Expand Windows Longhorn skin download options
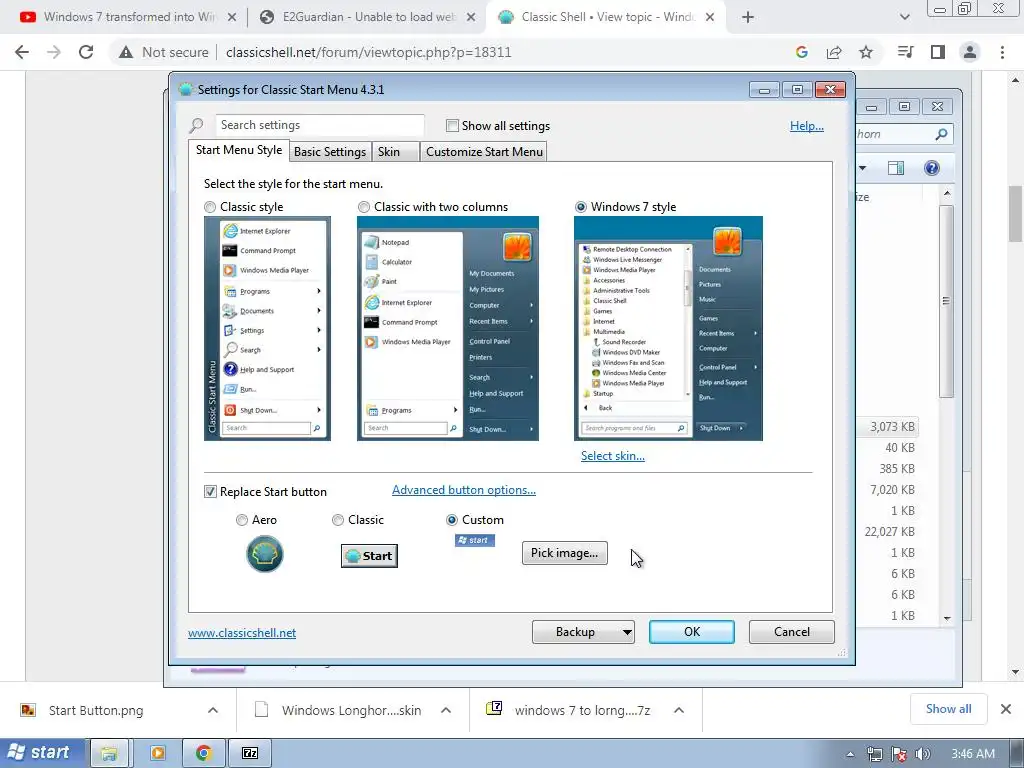This screenshot has height=768, width=1024. click(x=446, y=711)
